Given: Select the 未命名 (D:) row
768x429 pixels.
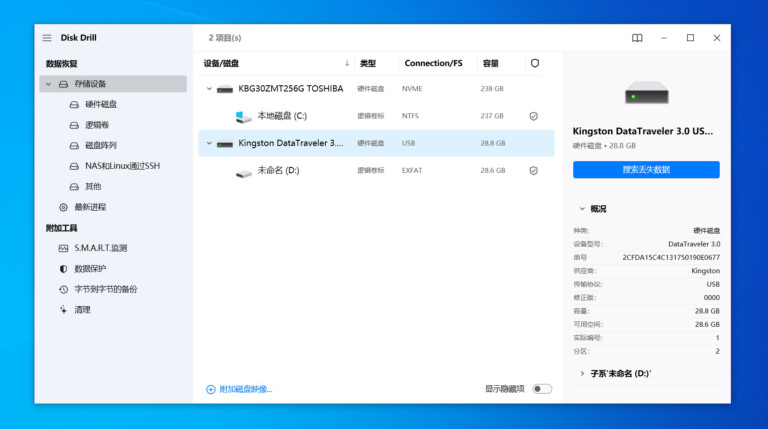Looking at the screenshot, I should coord(376,170).
